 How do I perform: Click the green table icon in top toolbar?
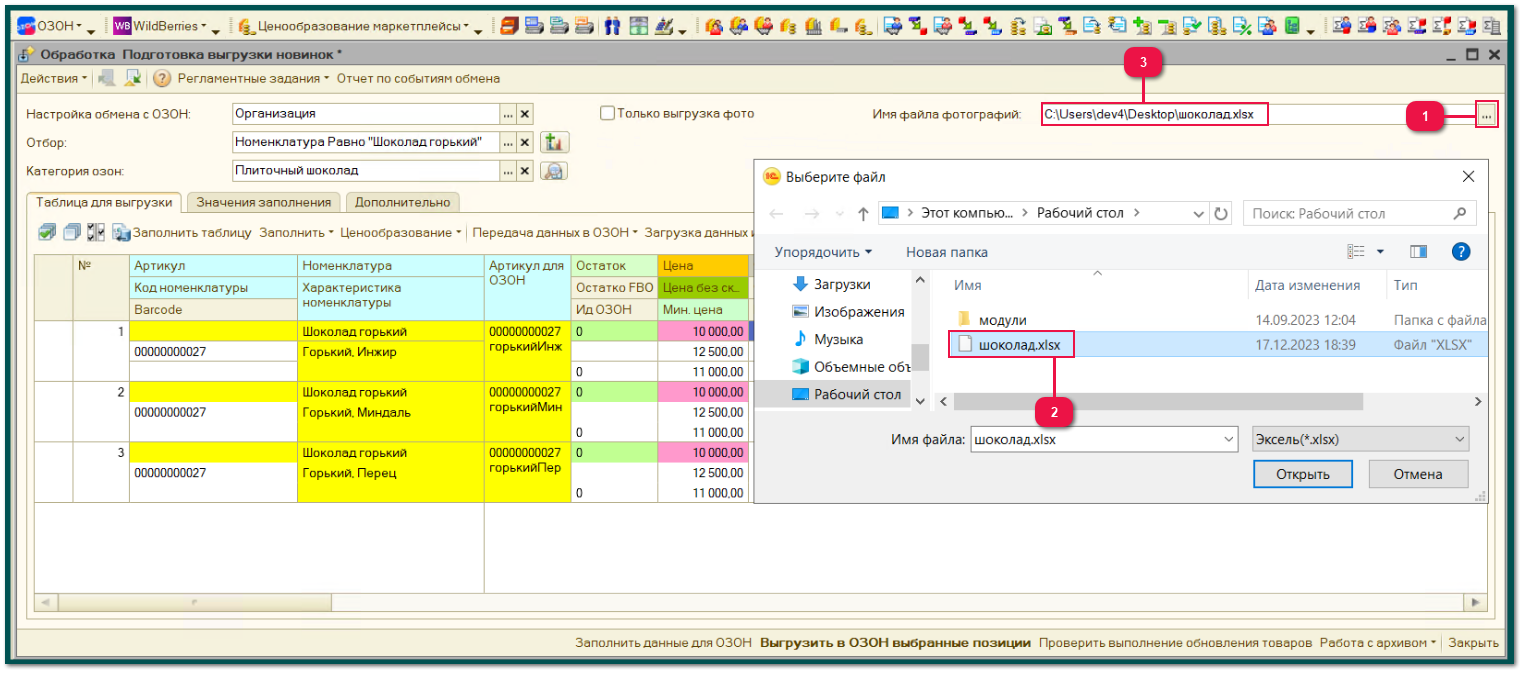tap(639, 26)
